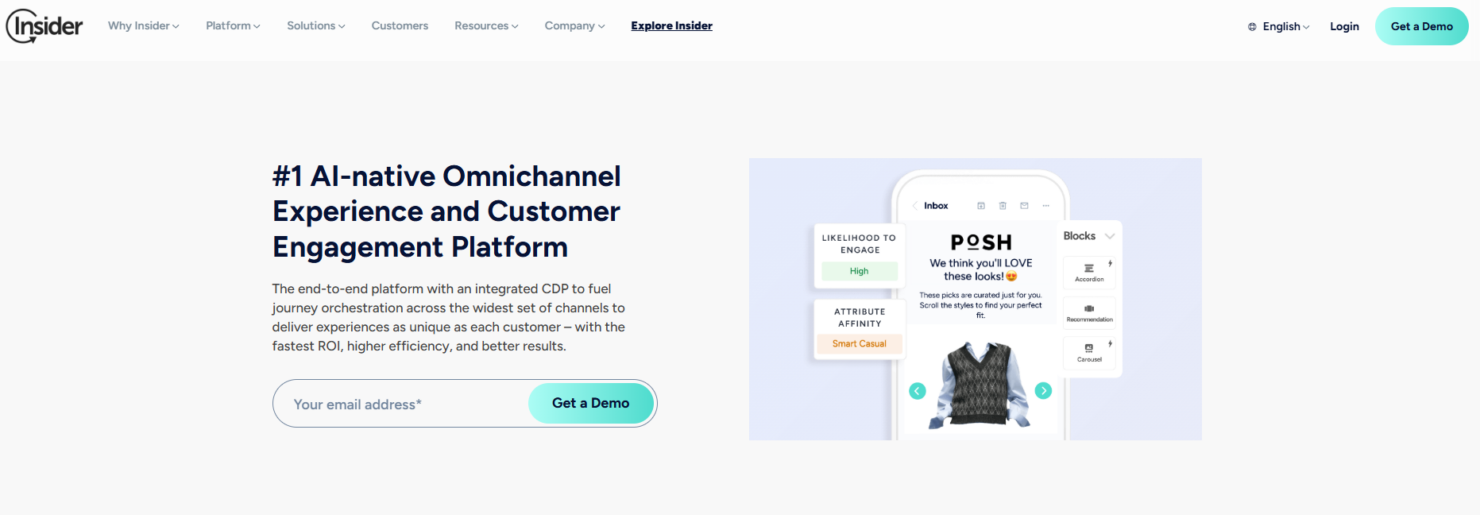Open the English language selector
This screenshot has height=515, width=1480.
(x=1286, y=27)
